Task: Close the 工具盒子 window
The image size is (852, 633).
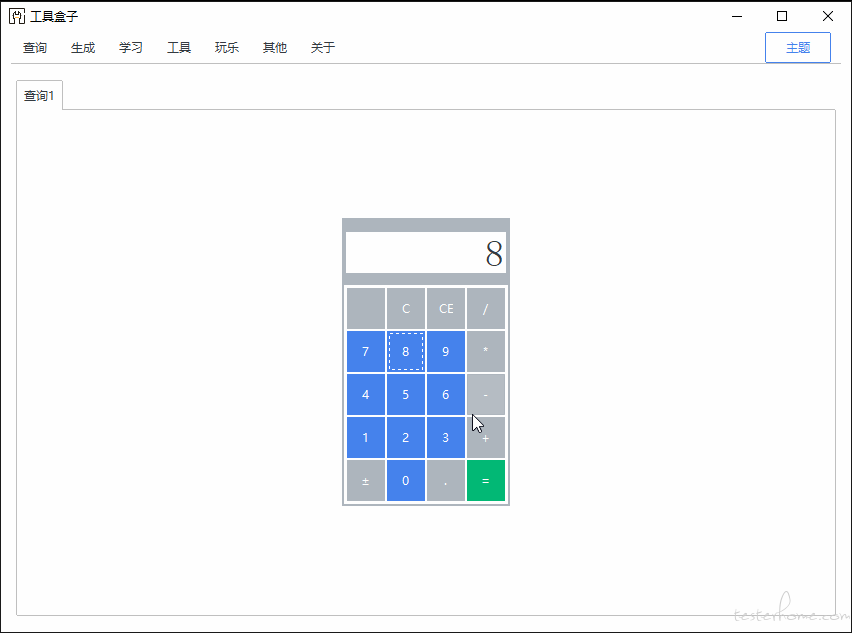Action: point(828,16)
